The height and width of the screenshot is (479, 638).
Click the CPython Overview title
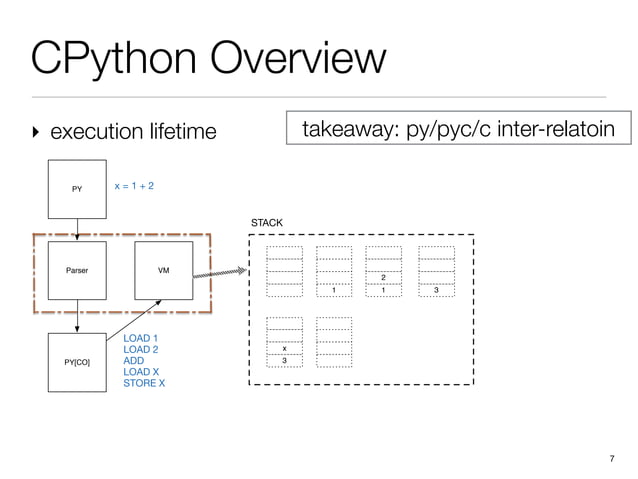click(x=208, y=58)
